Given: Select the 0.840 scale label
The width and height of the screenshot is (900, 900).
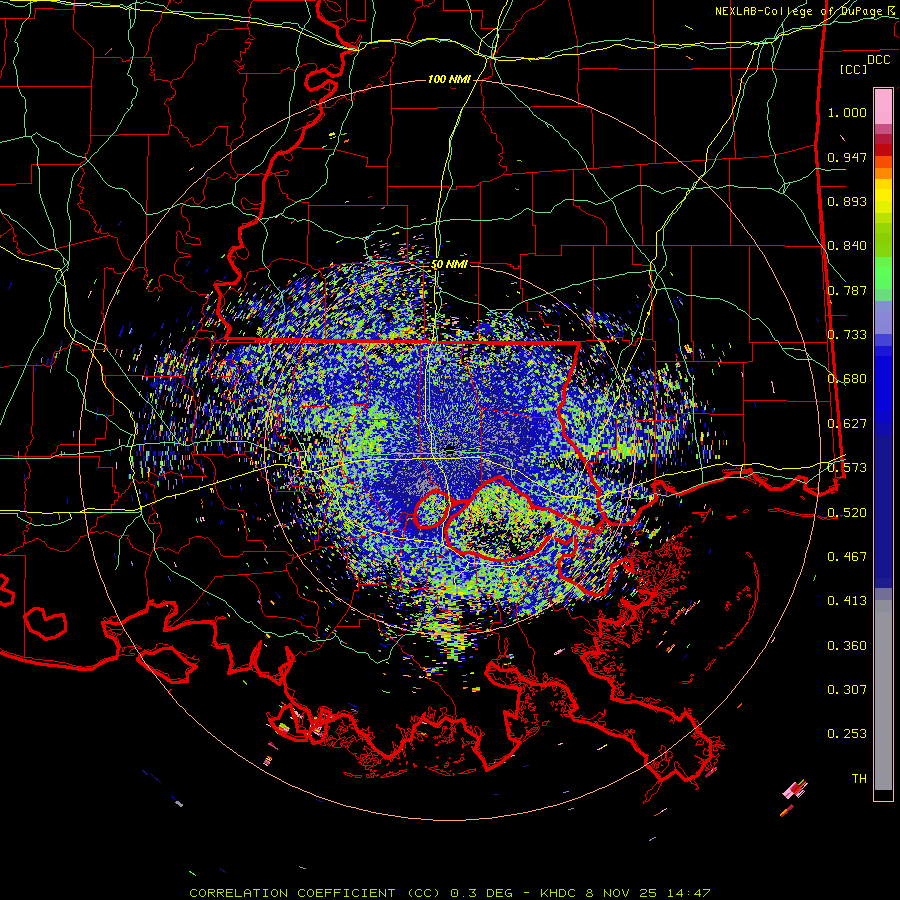Looking at the screenshot, I should coord(847,246).
